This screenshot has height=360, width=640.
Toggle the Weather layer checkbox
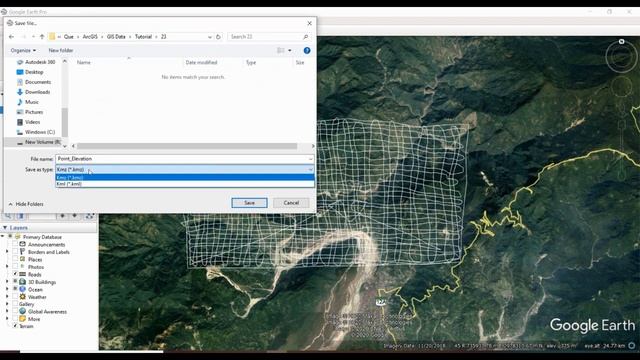point(15,297)
